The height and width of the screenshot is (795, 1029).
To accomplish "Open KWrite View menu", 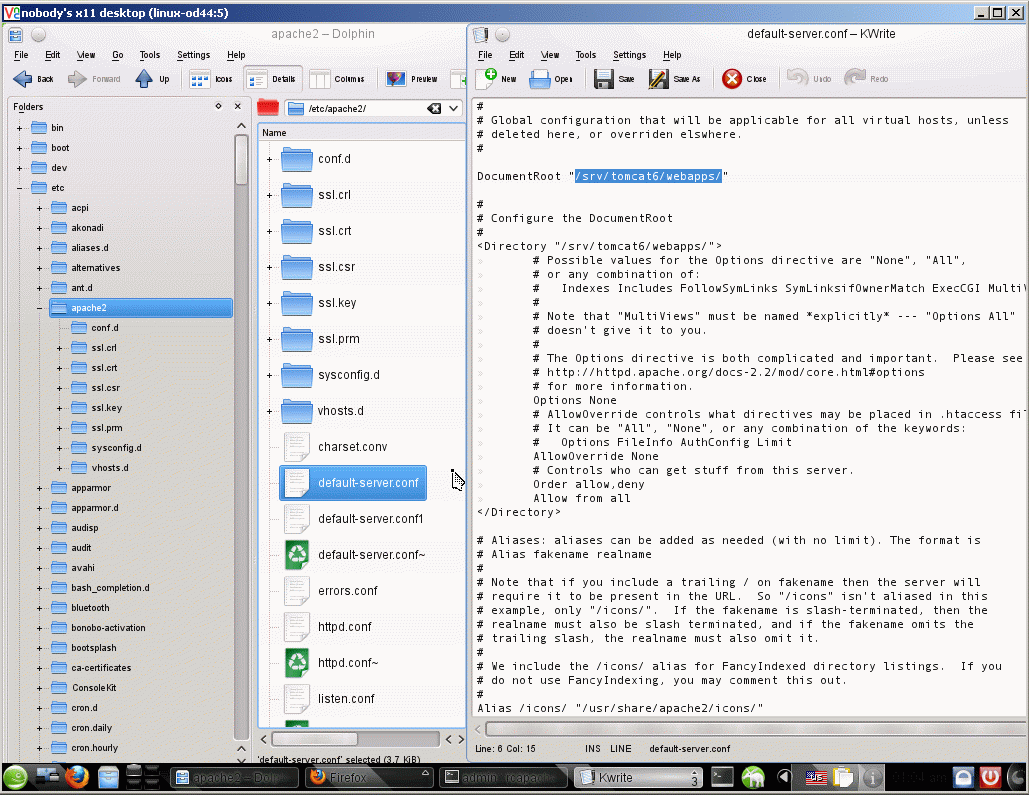I will (549, 55).
